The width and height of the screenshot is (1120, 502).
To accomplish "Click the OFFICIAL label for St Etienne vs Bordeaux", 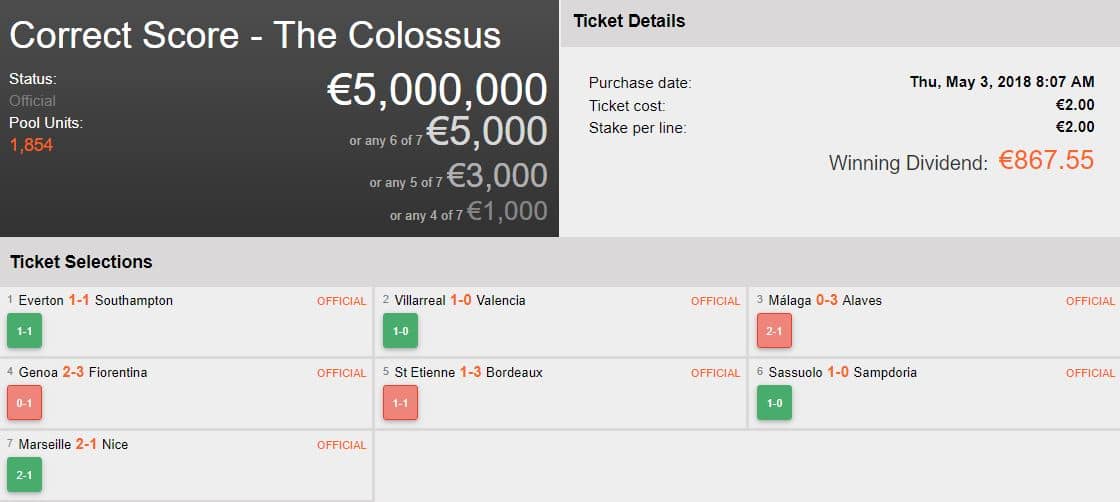I will 715,373.
